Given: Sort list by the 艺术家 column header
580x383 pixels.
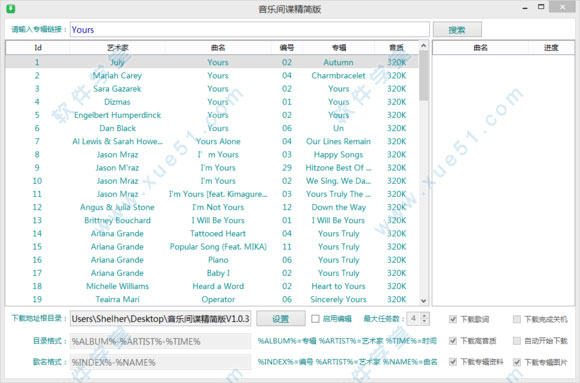Looking at the screenshot, I should coord(118,48).
